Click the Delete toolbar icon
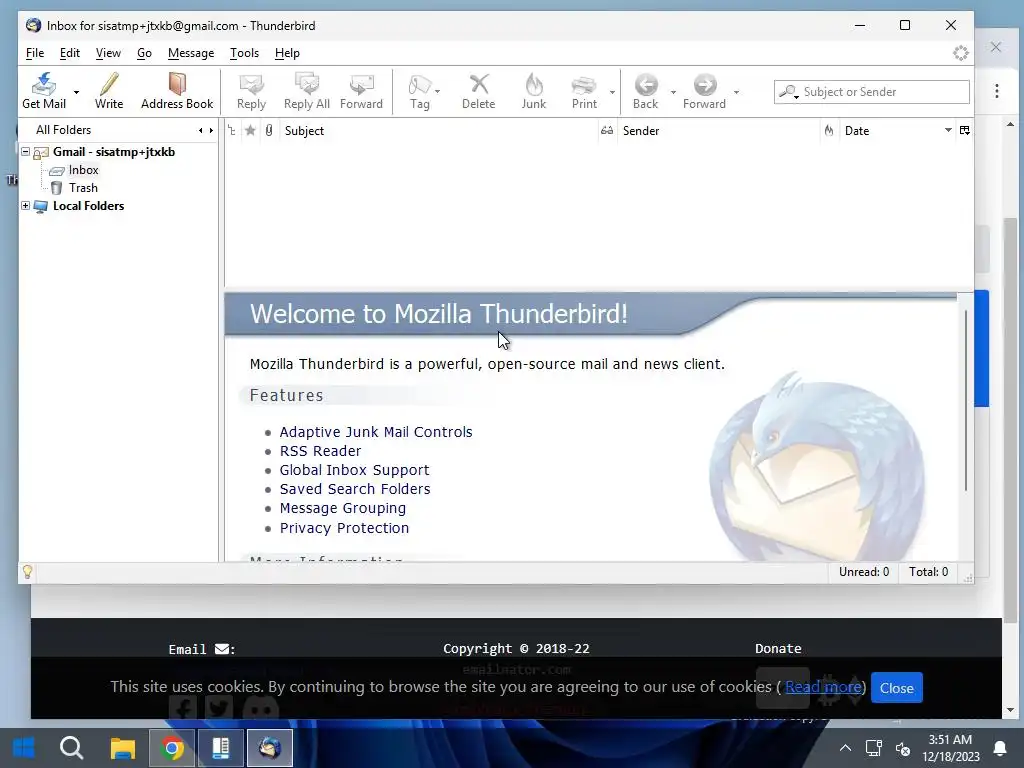The image size is (1024, 768). (x=479, y=91)
